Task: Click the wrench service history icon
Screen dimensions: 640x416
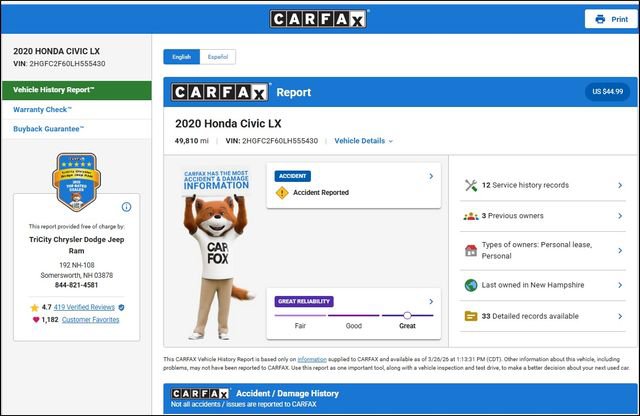Action: tap(471, 185)
